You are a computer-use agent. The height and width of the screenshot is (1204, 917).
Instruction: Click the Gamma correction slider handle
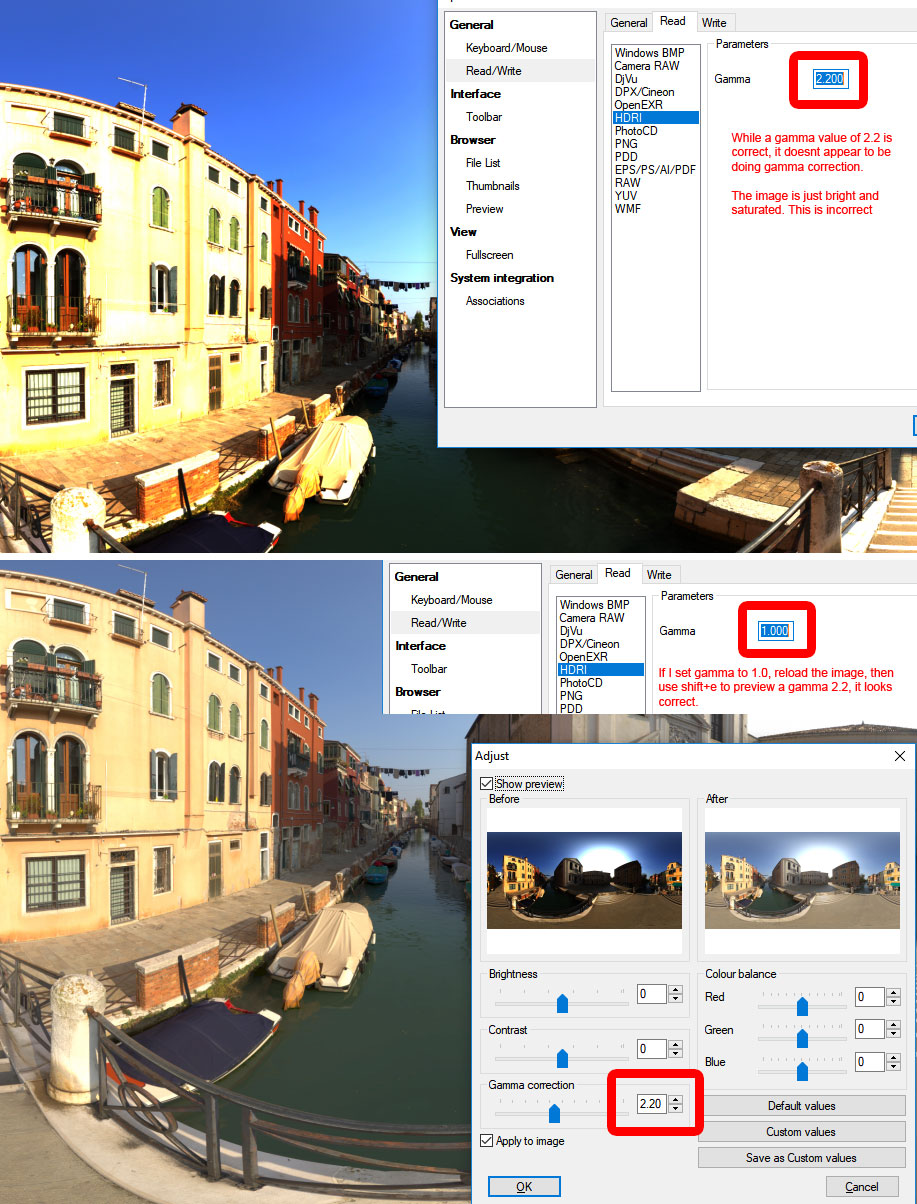pyautogui.click(x=554, y=1113)
